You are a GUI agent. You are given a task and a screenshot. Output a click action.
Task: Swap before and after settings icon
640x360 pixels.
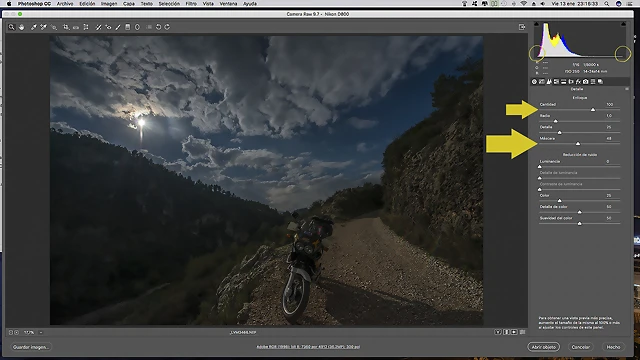pyautogui.click(x=506, y=332)
